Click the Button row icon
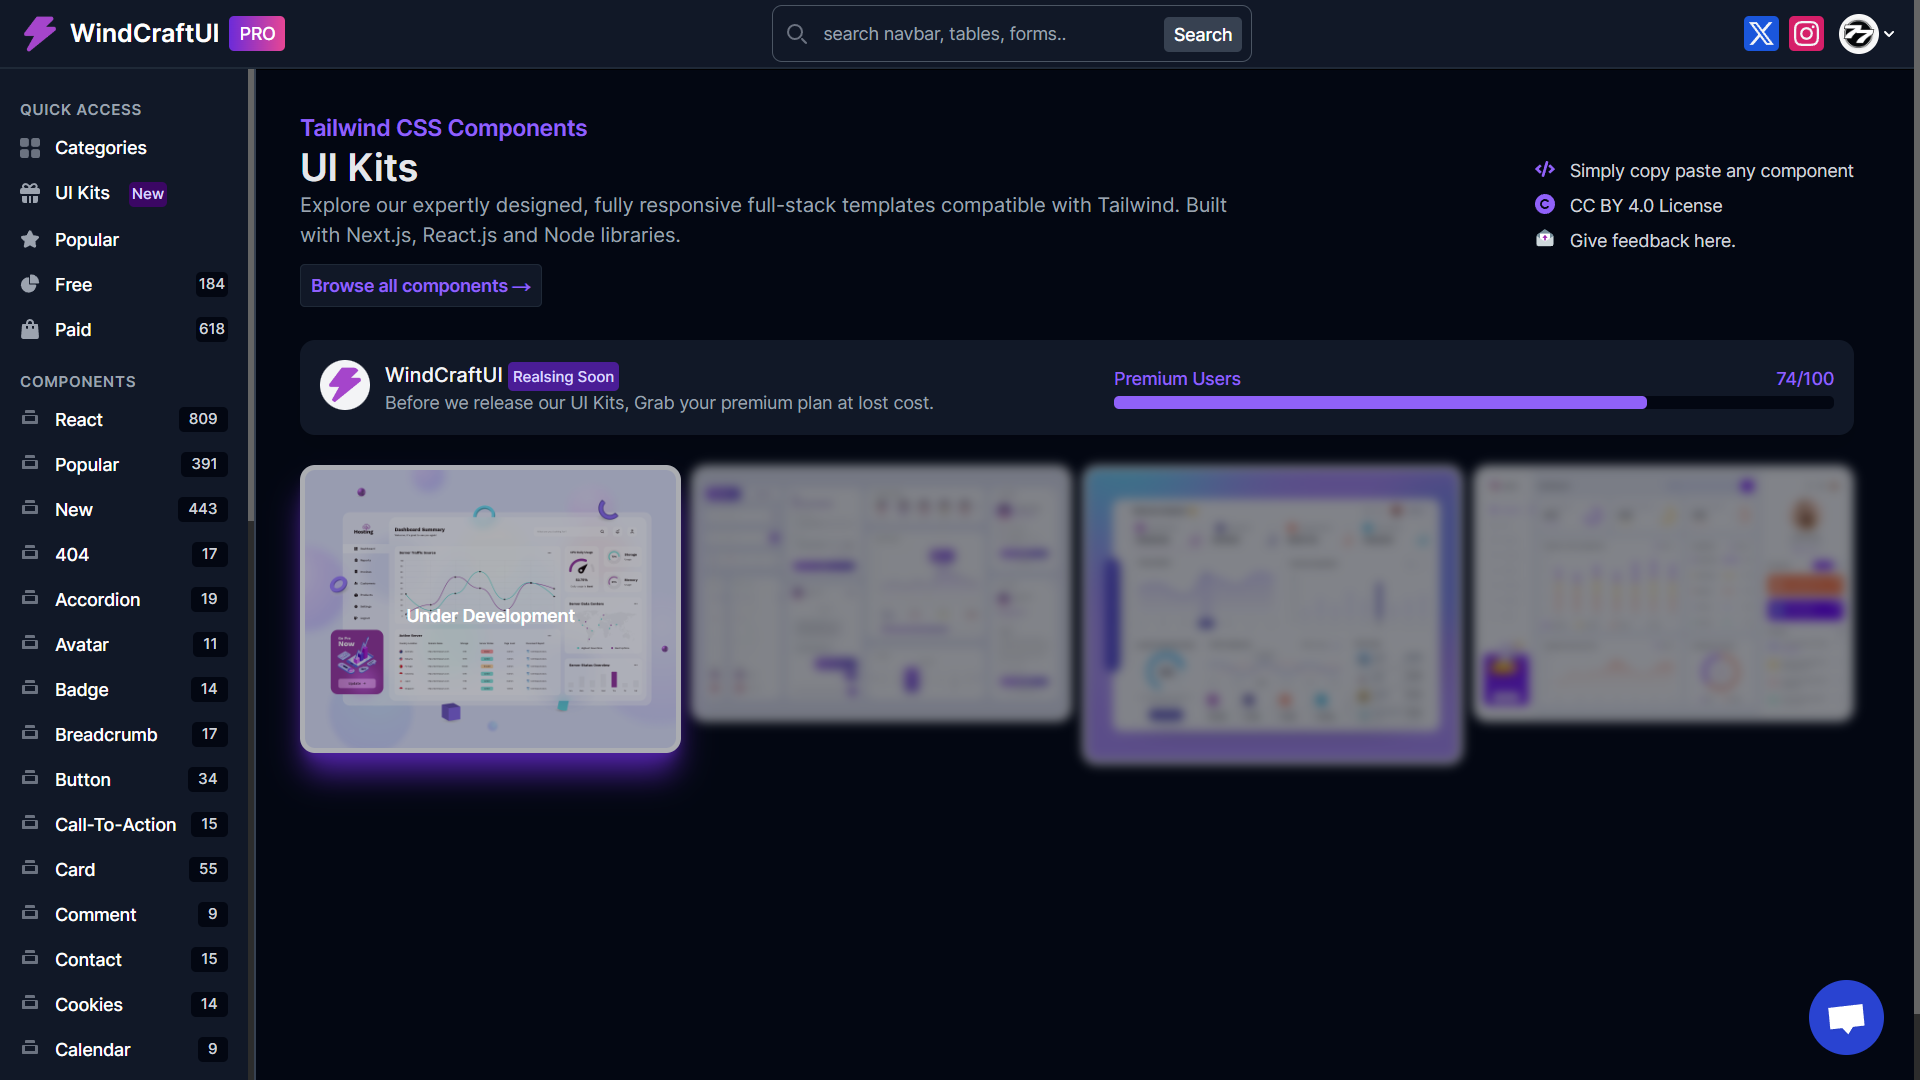 click(30, 778)
